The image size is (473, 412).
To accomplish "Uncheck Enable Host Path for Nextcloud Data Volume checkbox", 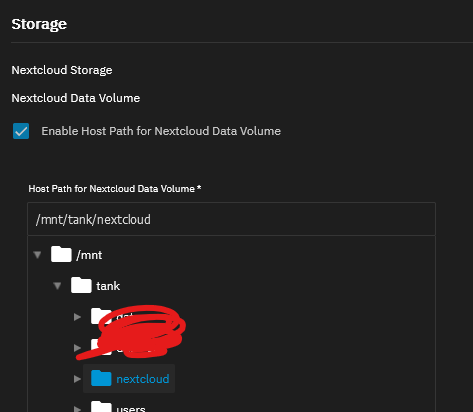I will pos(21,131).
